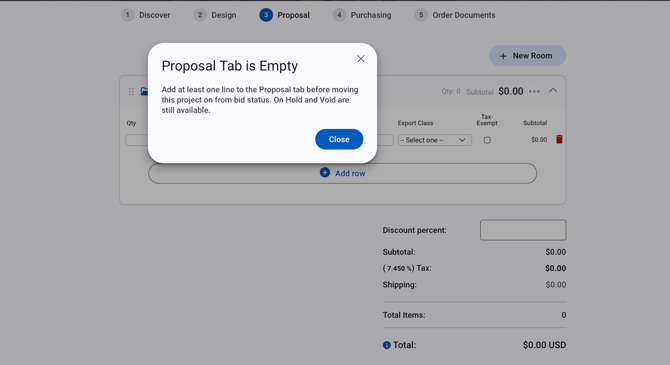Delete the row with red trash icon
The height and width of the screenshot is (365, 670).
tap(559, 139)
